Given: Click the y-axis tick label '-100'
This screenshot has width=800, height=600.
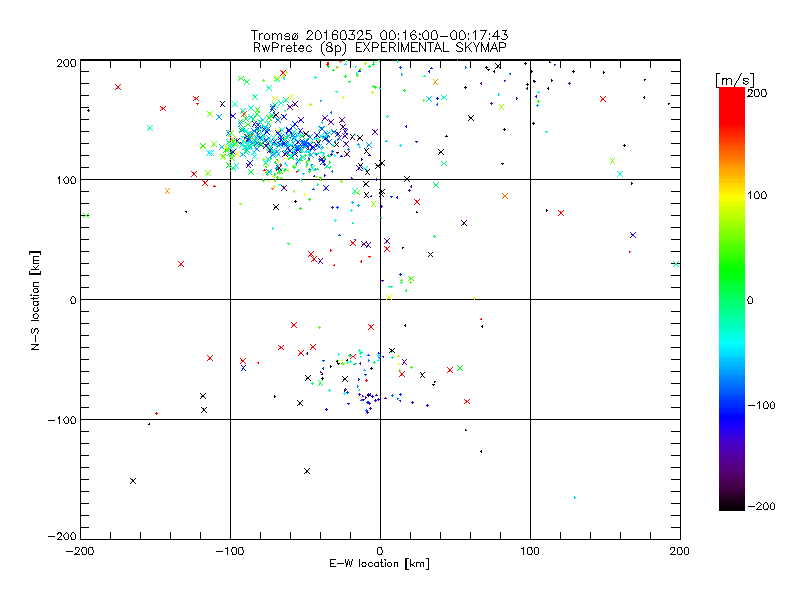Looking at the screenshot, I should coord(62,420).
